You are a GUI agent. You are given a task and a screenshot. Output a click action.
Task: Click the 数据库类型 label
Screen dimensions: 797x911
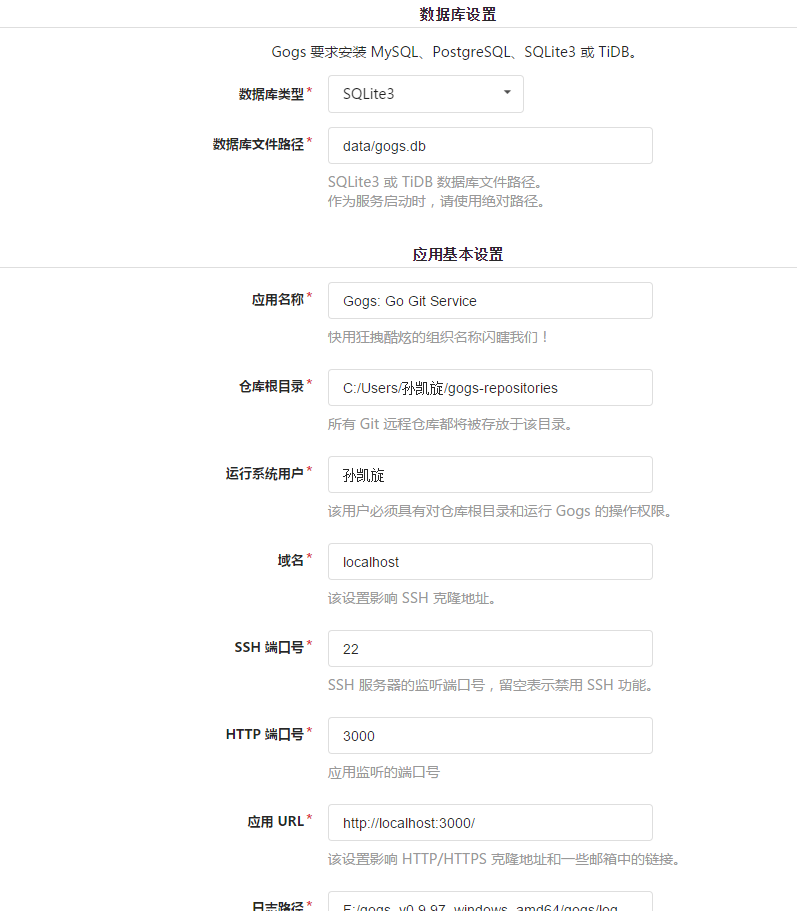click(x=271, y=94)
